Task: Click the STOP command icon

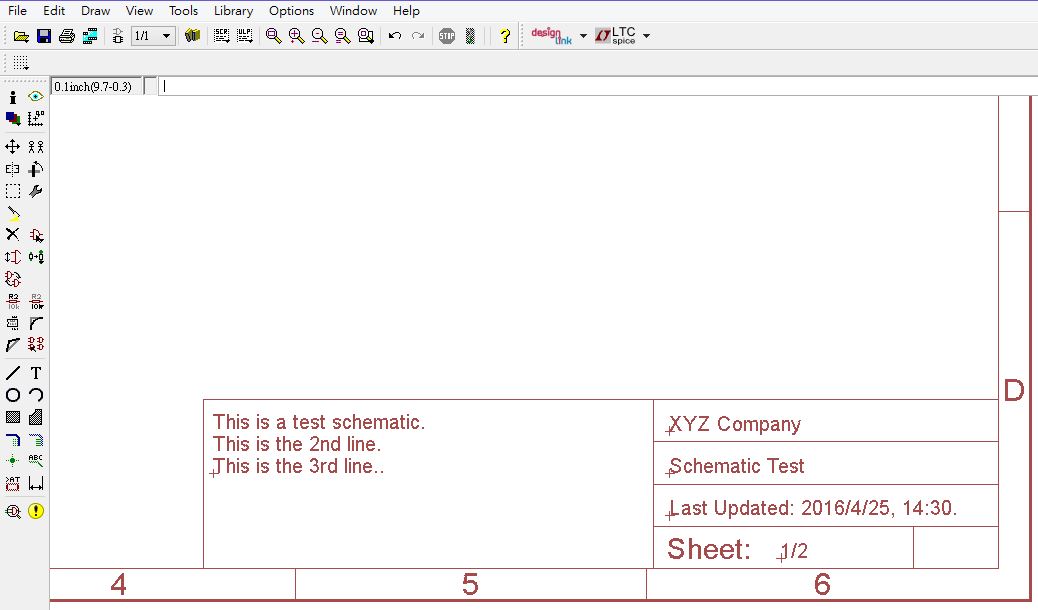Action: point(447,36)
